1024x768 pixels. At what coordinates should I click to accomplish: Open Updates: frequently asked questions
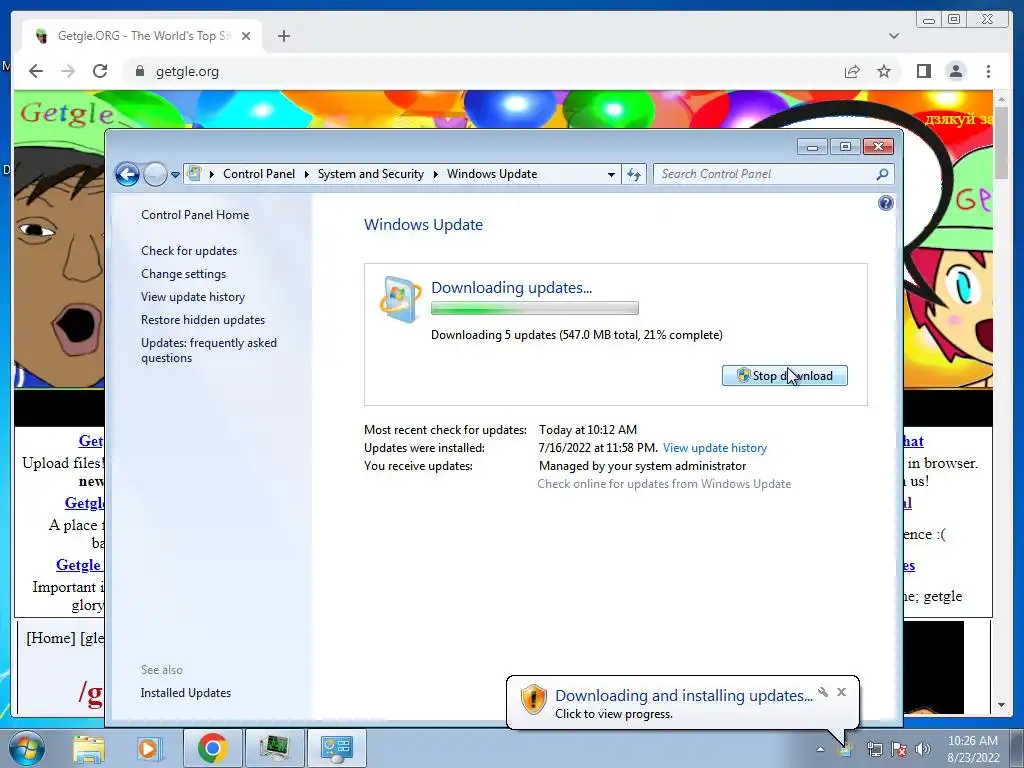coord(209,350)
